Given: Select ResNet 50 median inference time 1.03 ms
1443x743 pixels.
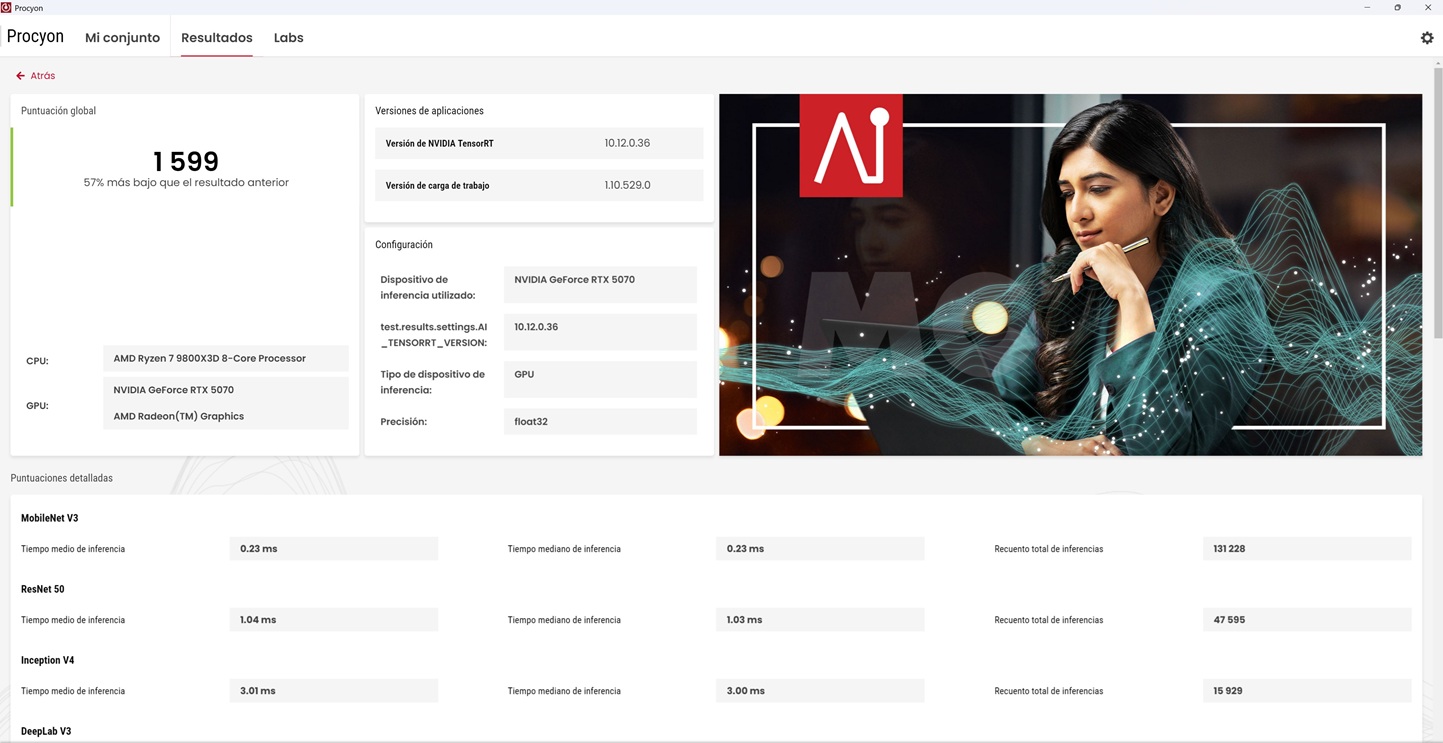Looking at the screenshot, I should pyautogui.click(x=820, y=620).
